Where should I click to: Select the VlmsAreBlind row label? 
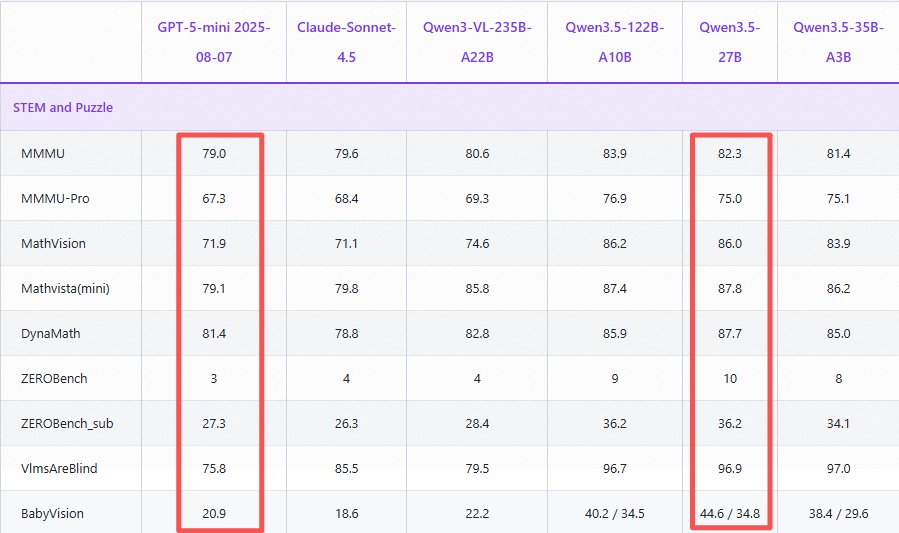coord(59,468)
